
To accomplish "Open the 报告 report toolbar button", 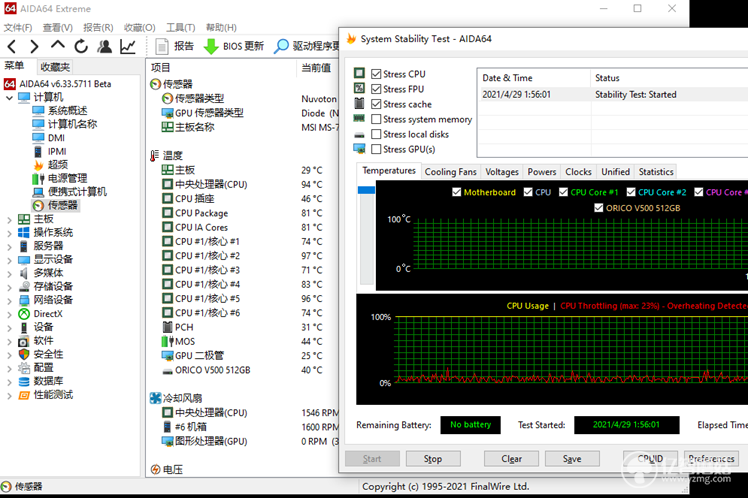I will click(x=175, y=46).
